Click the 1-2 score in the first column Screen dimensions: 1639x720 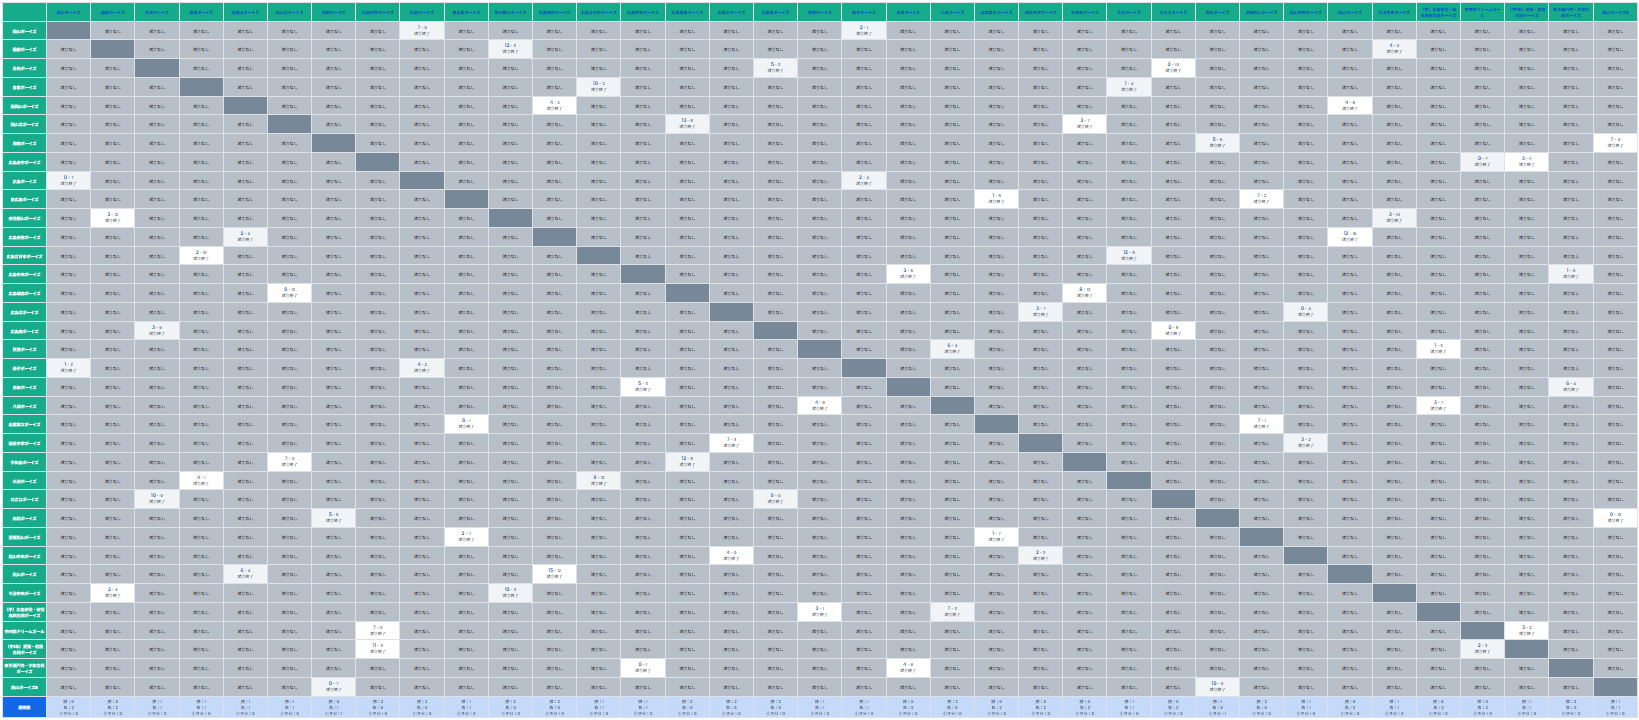pos(68,368)
